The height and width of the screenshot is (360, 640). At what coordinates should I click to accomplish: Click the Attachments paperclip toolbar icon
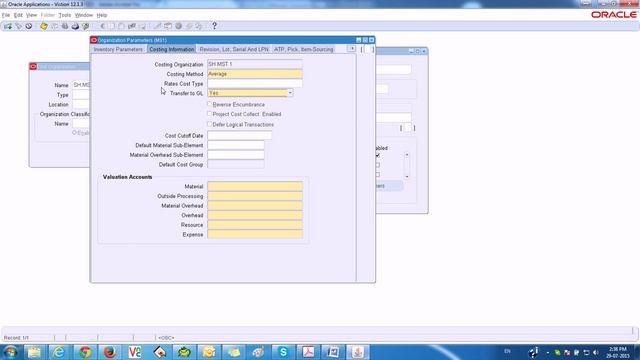click(189, 26)
